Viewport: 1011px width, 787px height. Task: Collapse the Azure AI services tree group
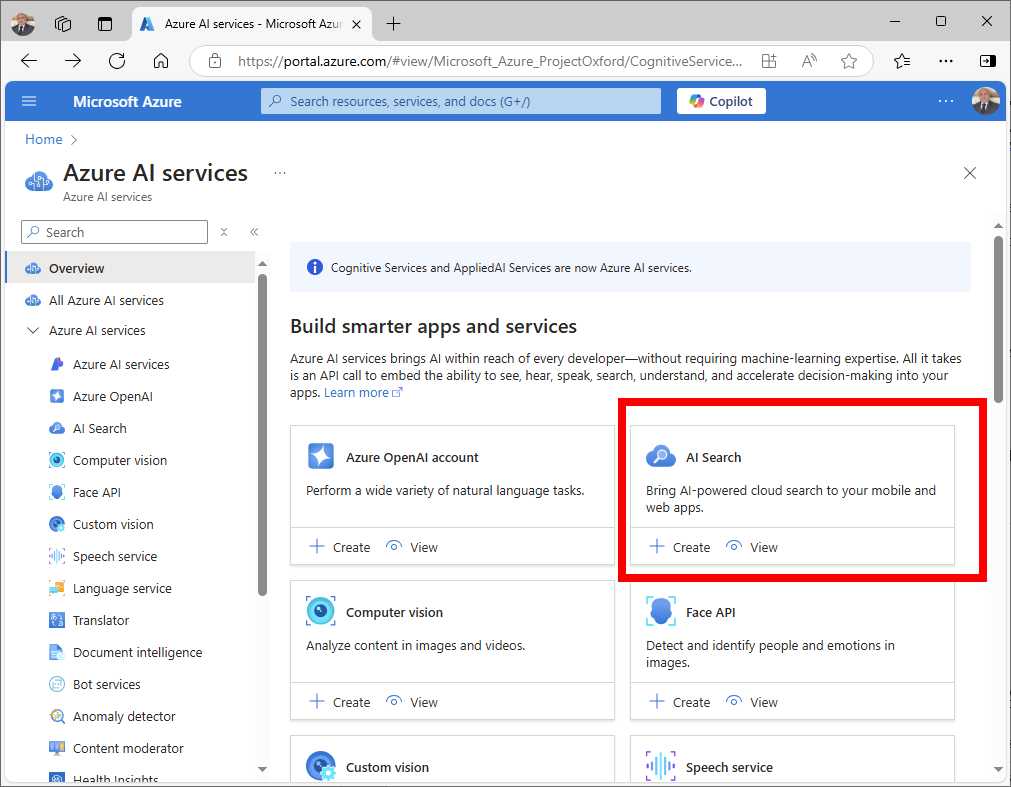[32, 331]
